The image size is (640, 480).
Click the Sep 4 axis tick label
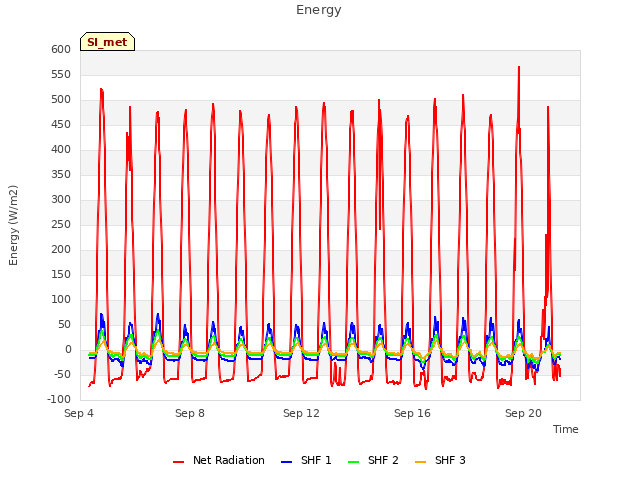(79, 413)
